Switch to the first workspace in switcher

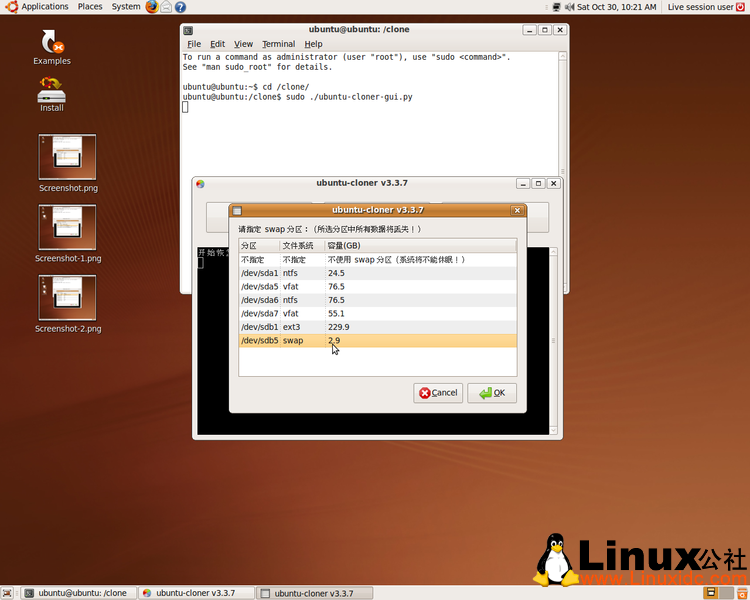click(711, 592)
